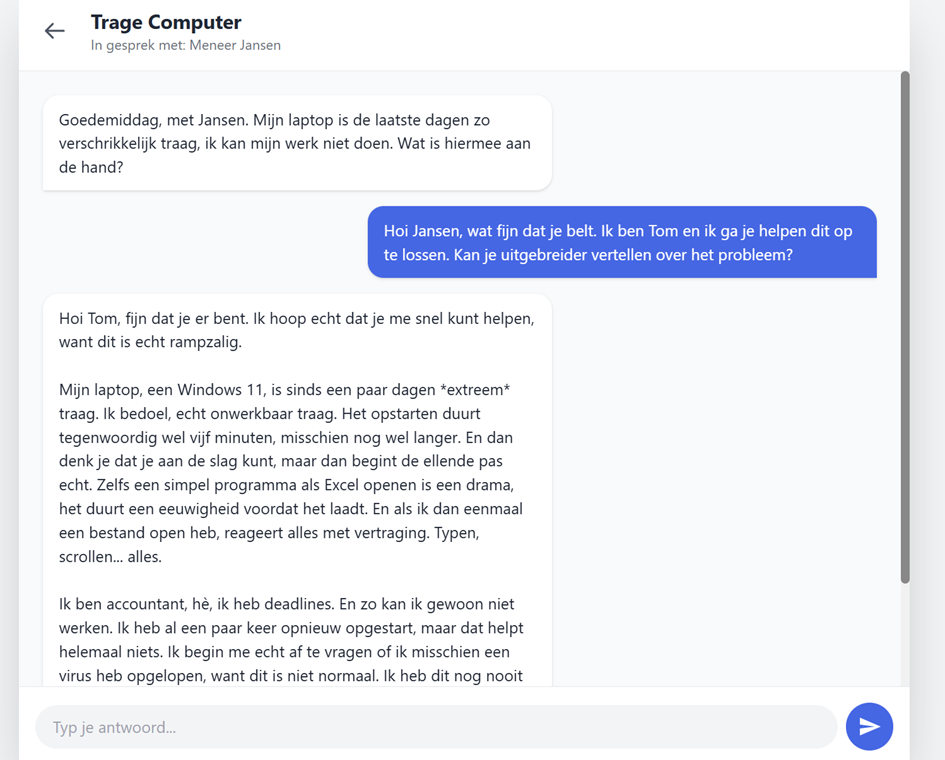
Task: Click Jansen's first "Goedemiddag" message bubble
Action: [x=296, y=143]
